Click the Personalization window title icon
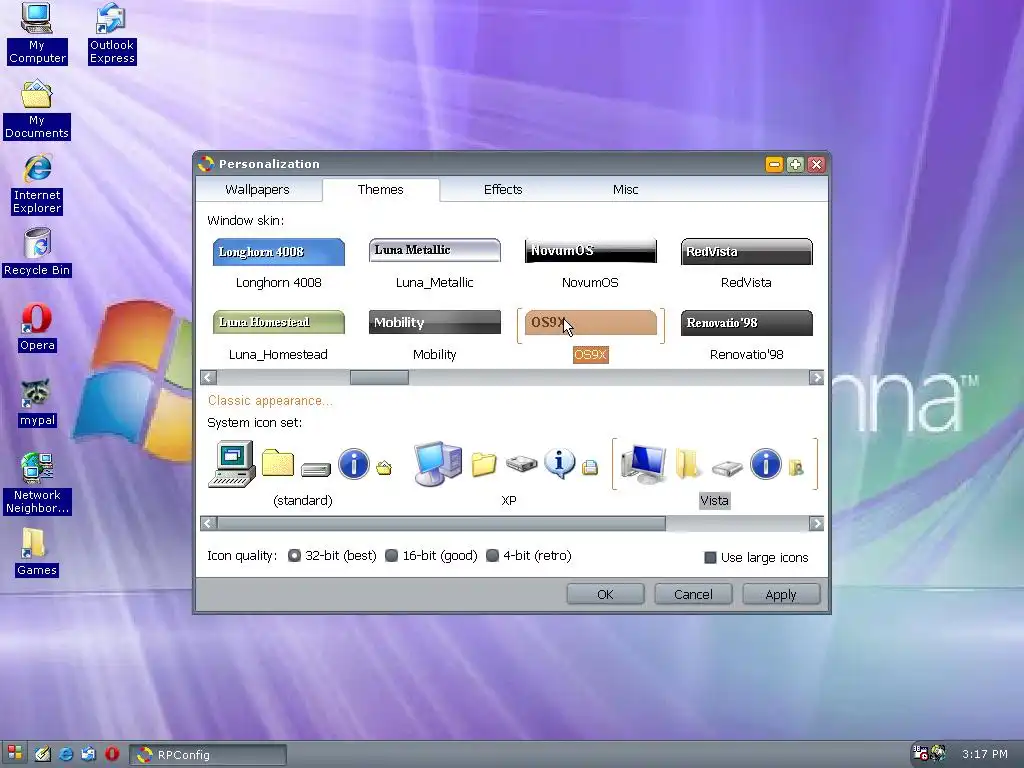Viewport: 1024px width, 768px height. [x=206, y=164]
